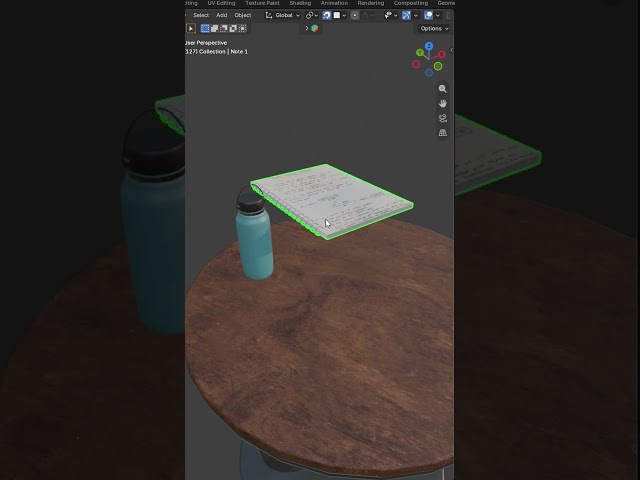Open the Select menu in viewport header
Image resolution: width=640 pixels, height=480 pixels.
click(x=201, y=15)
